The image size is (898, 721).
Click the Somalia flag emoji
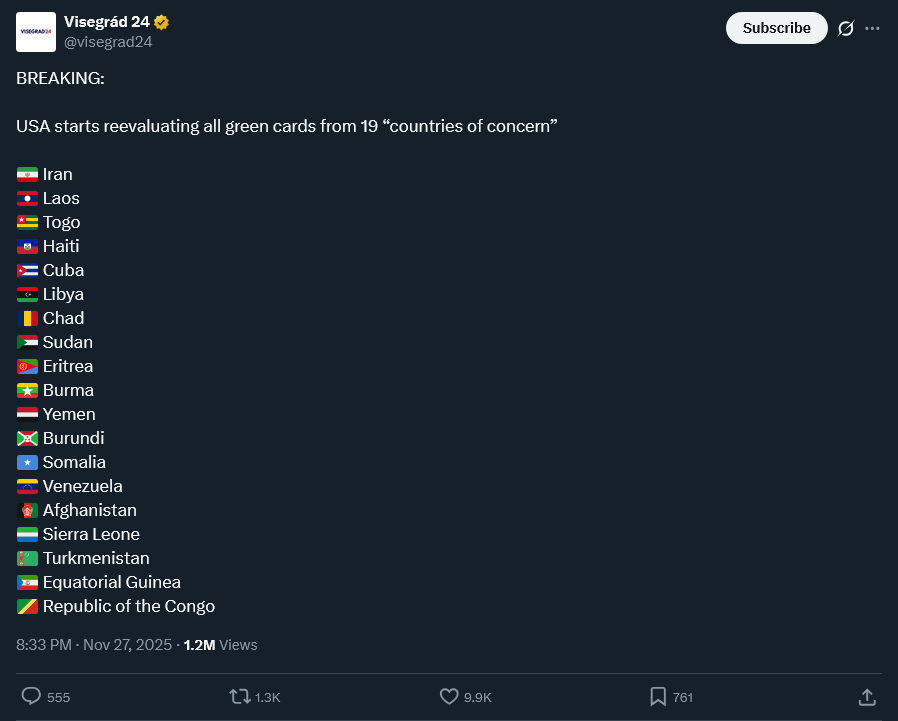pos(27,463)
